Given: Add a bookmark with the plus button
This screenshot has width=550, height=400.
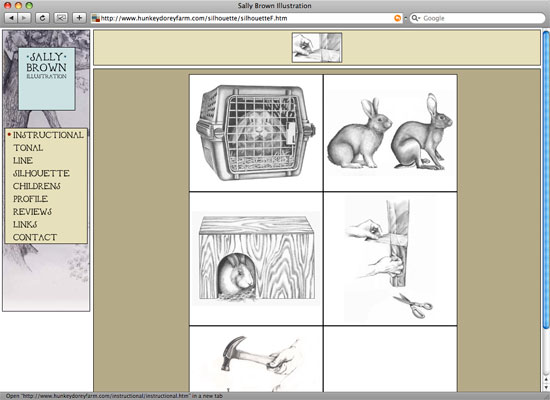Looking at the screenshot, I should tap(79, 18).
